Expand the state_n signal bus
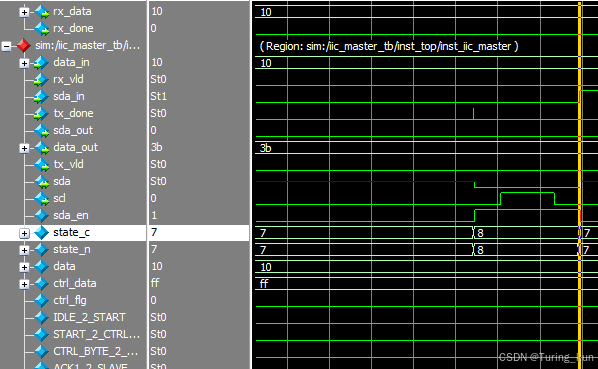Screen dimensions: 598x369 pos(24,250)
